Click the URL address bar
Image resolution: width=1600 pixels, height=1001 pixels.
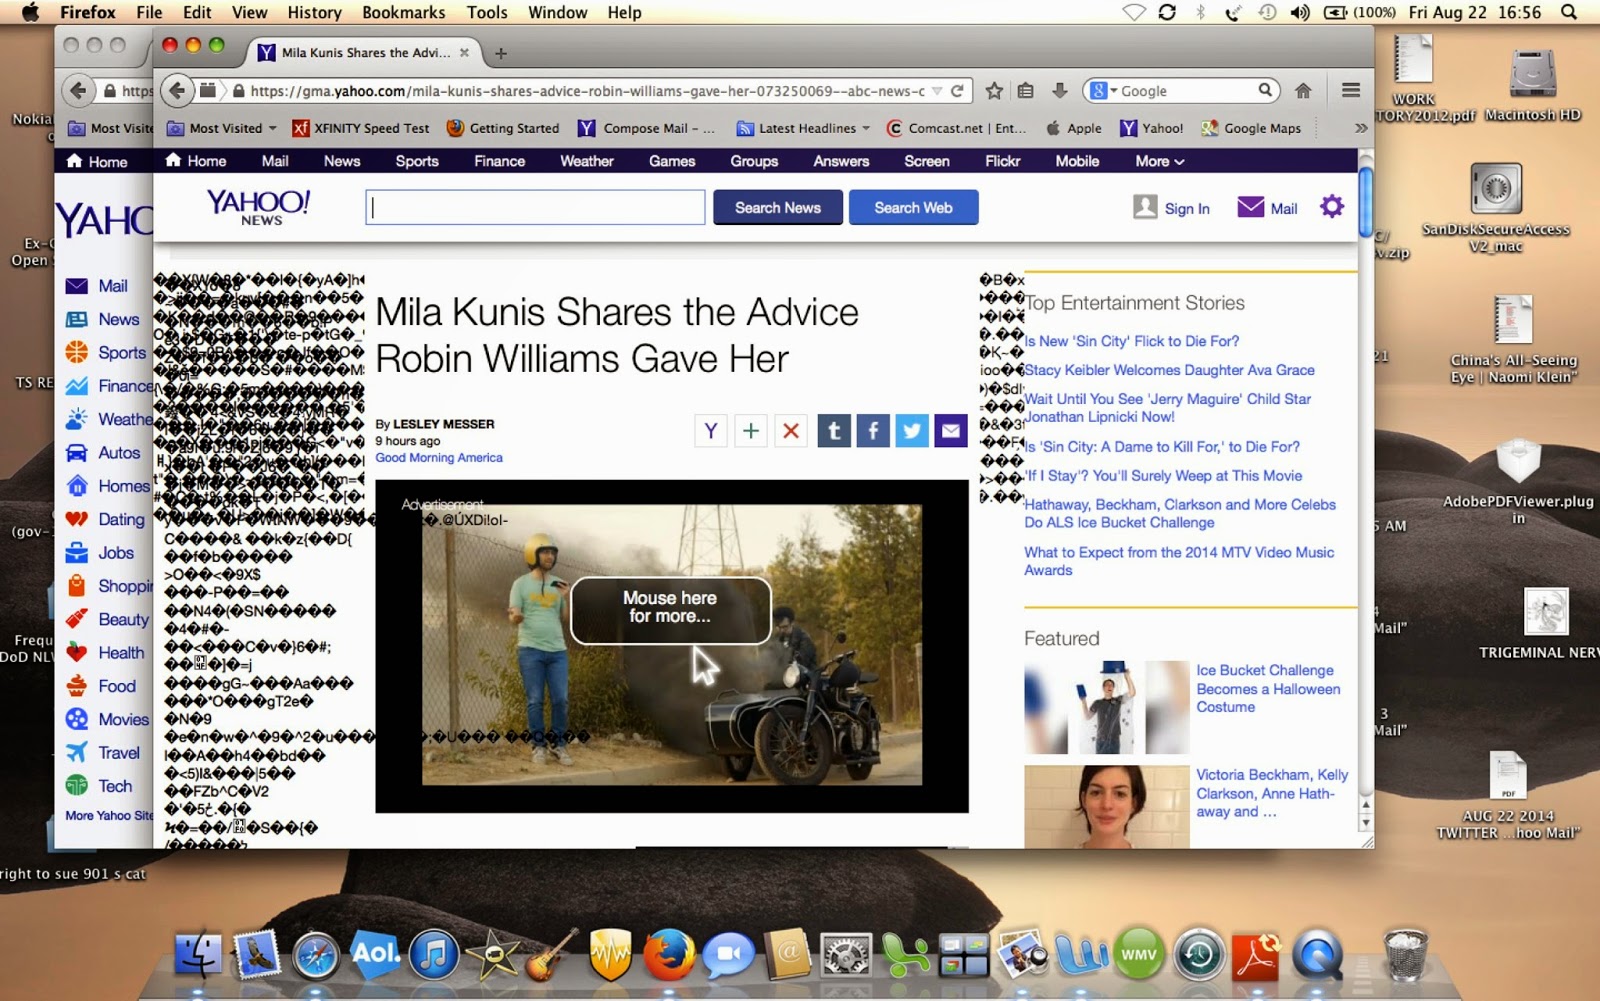click(x=587, y=91)
